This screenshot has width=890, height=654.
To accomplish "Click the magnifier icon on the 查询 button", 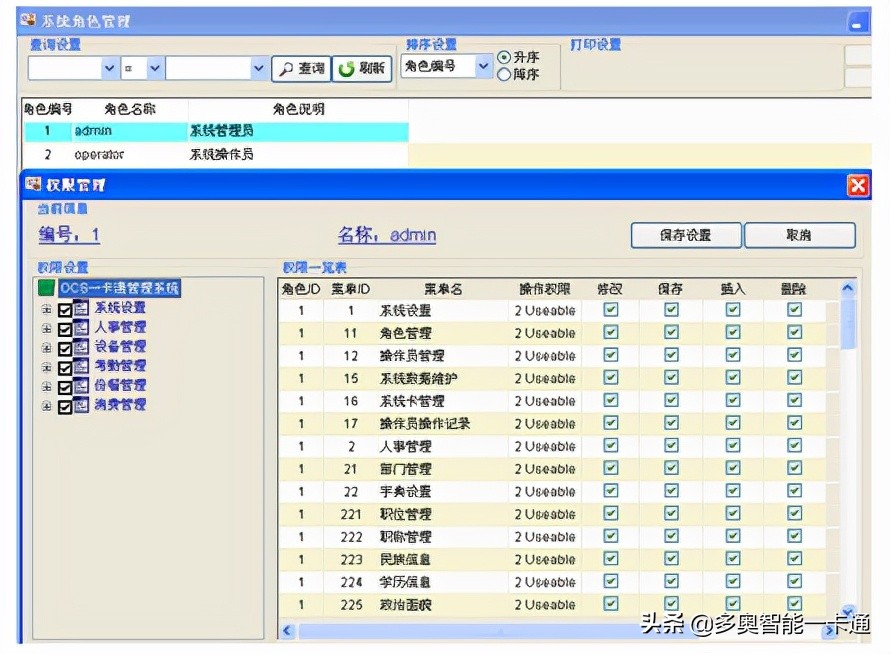I will 285,68.
